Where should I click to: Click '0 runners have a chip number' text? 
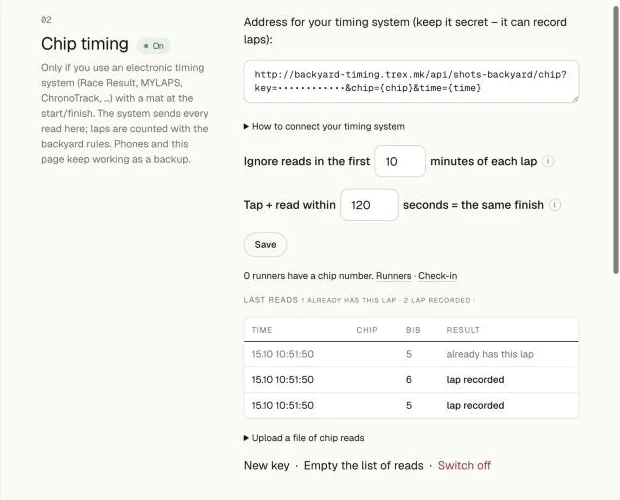coord(308,276)
